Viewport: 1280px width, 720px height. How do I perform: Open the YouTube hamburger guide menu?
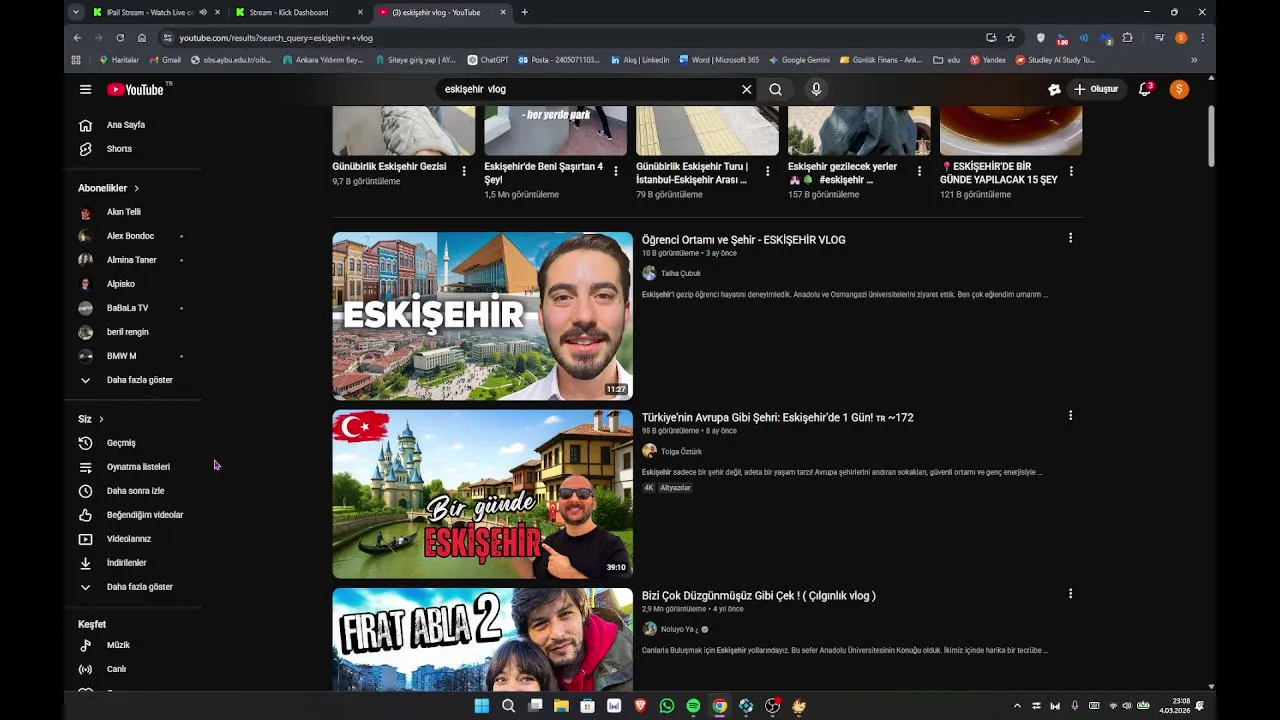click(x=86, y=89)
